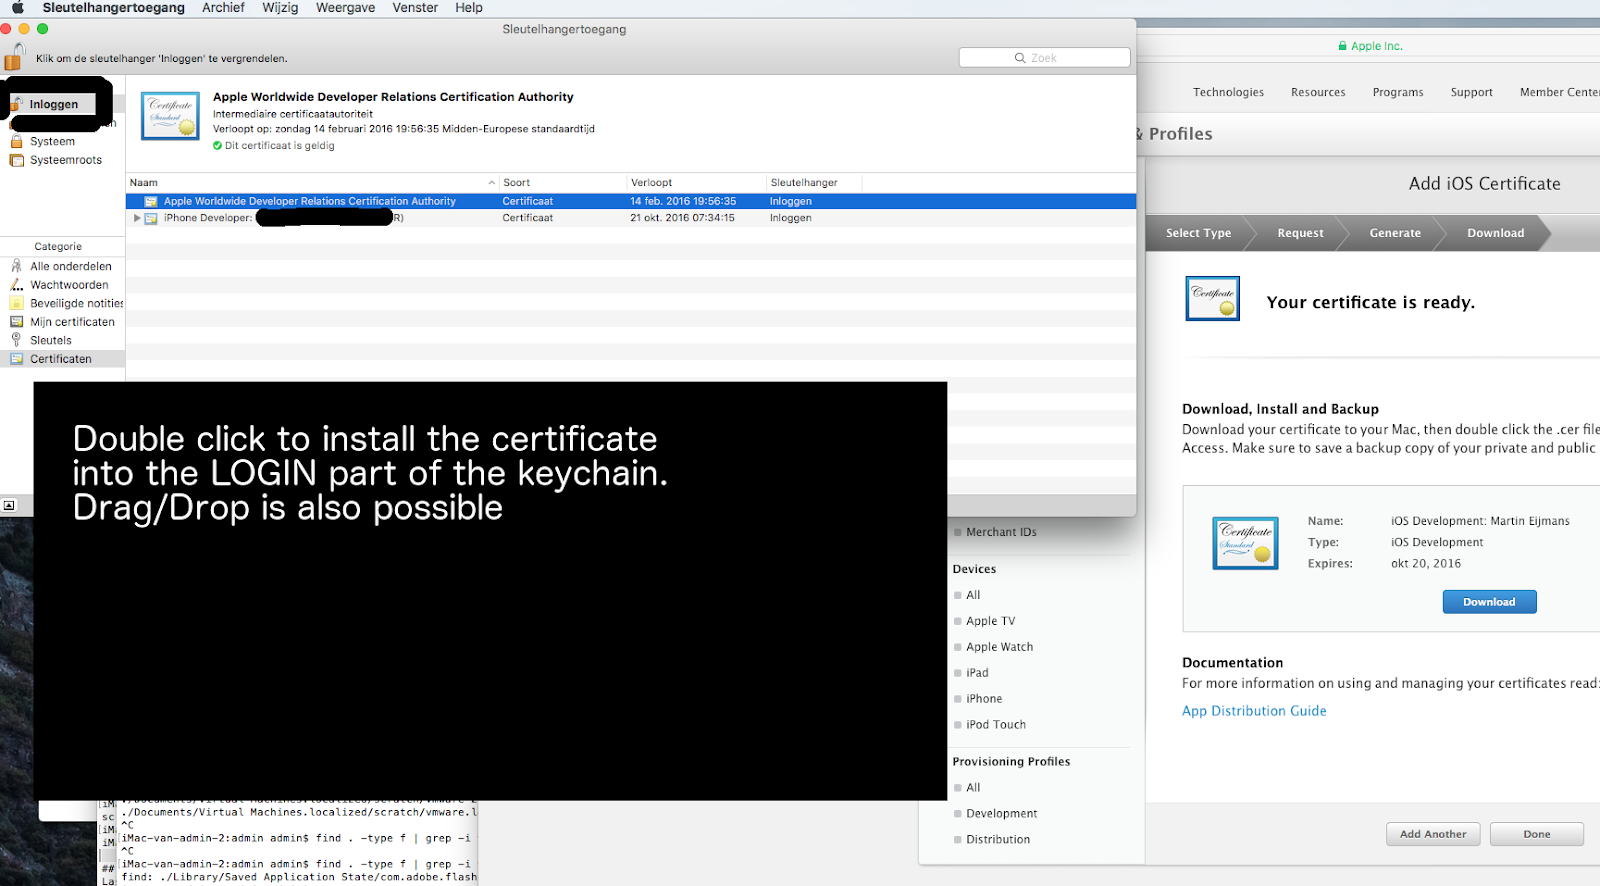Click the Alle onderdelen icon

click(16, 266)
